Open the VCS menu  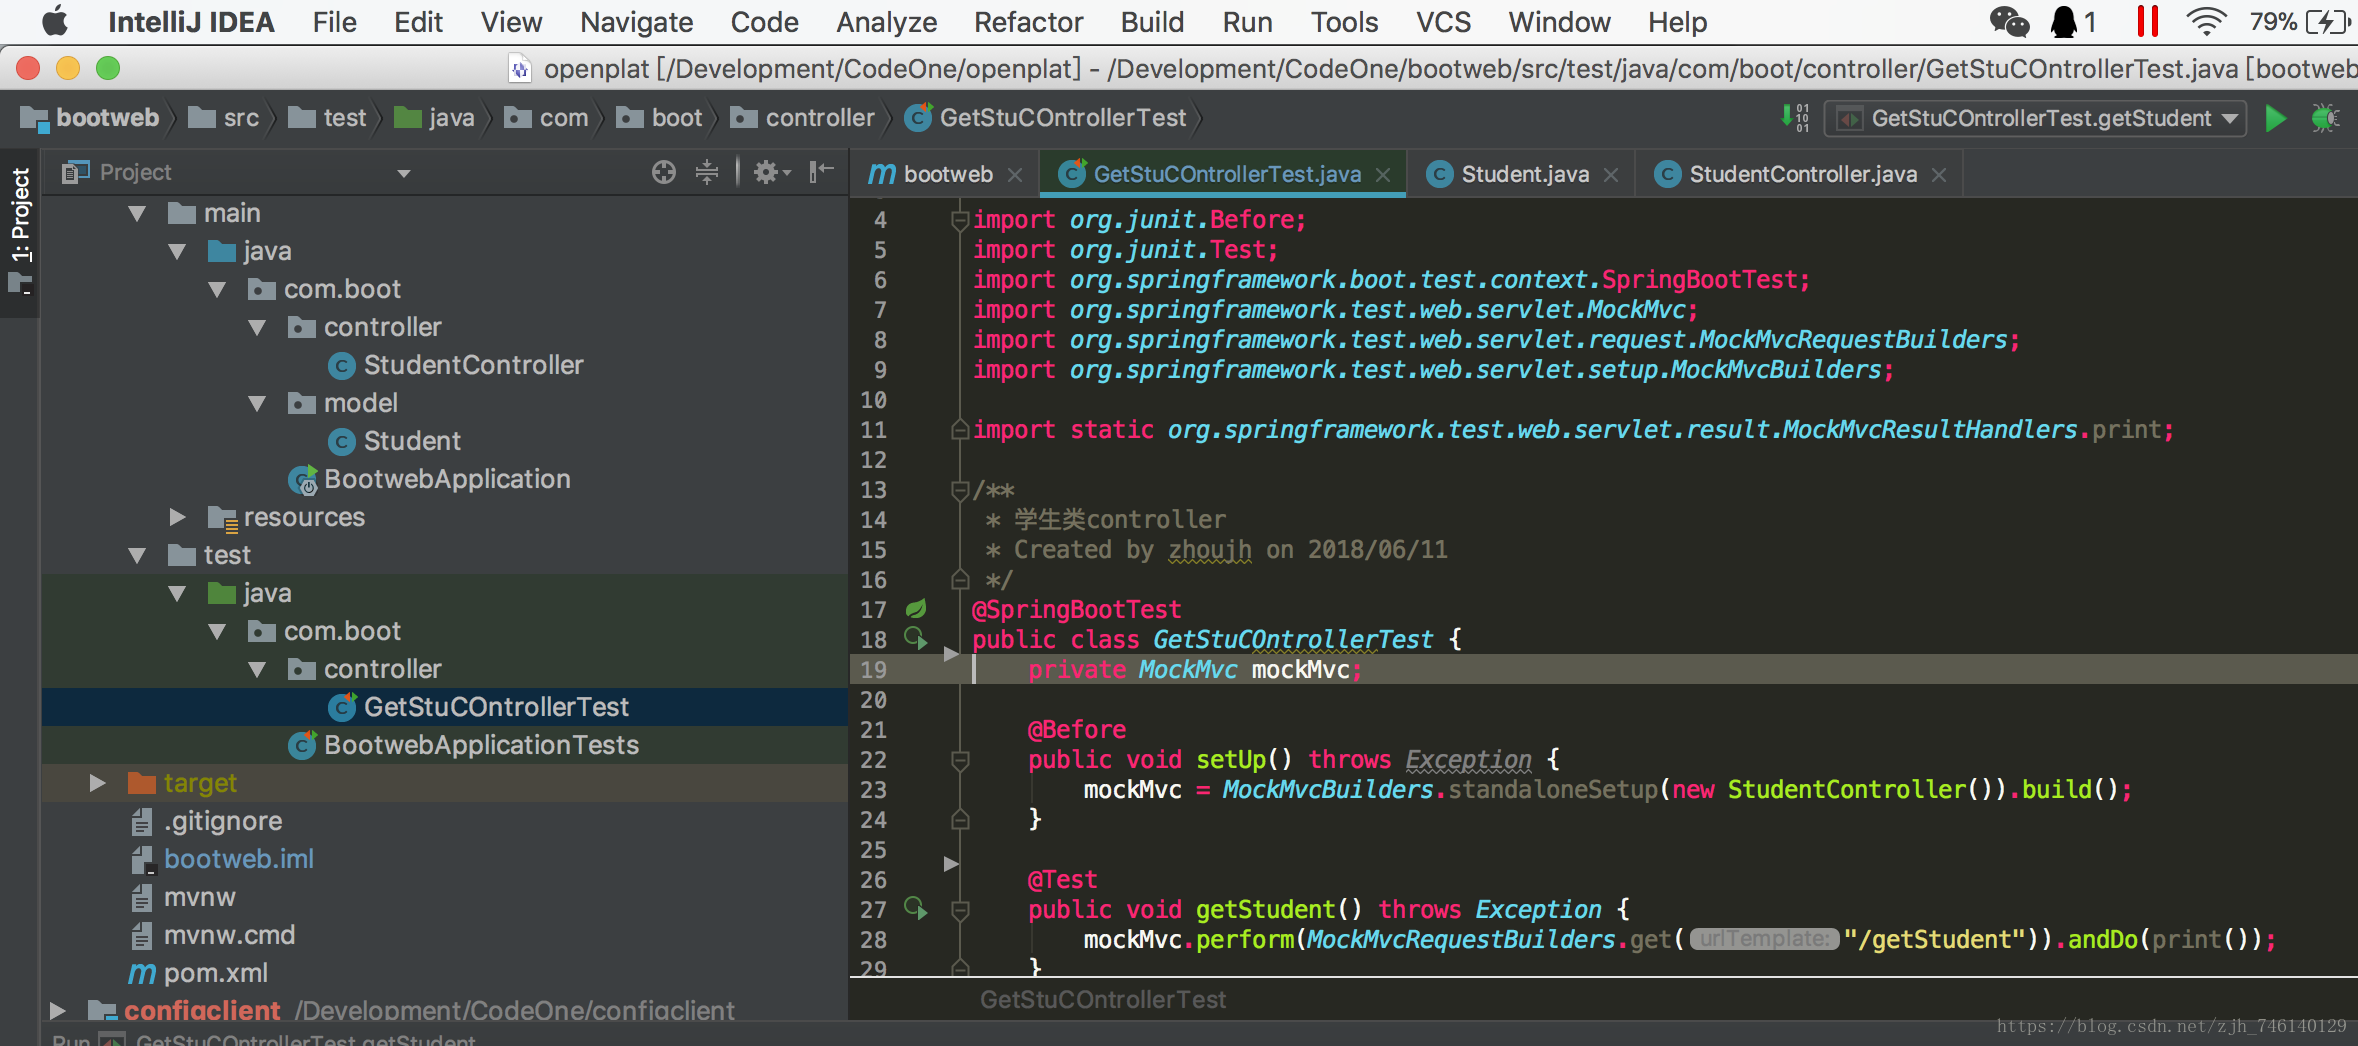[1443, 22]
